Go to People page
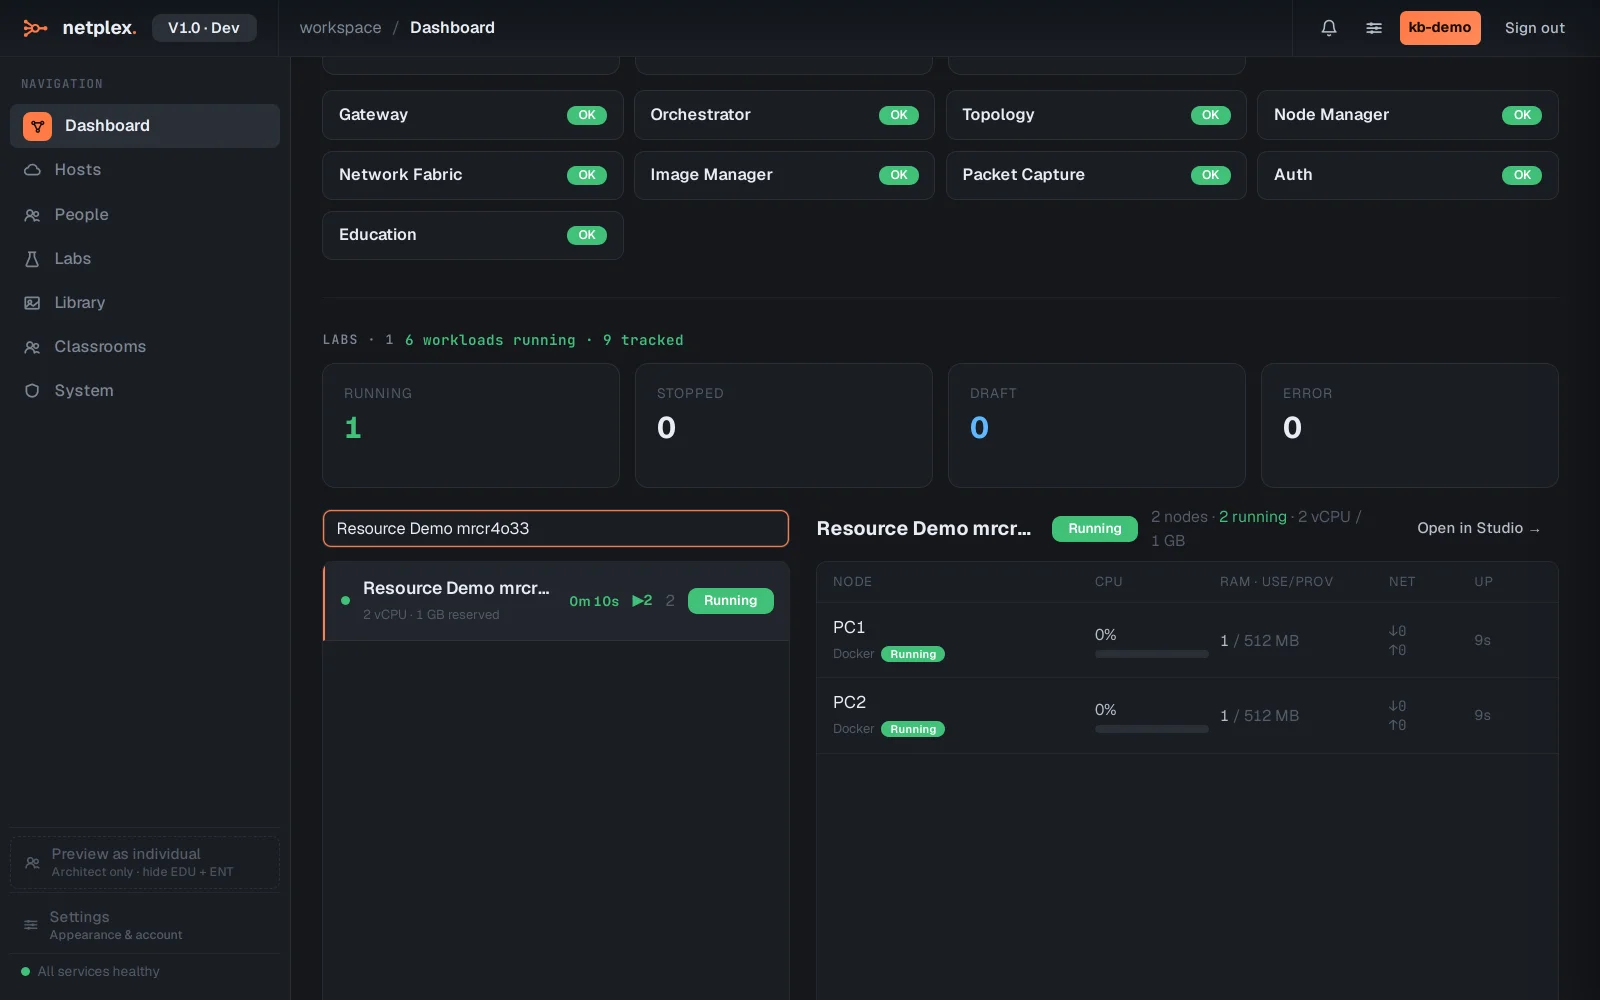This screenshot has height=1000, width=1600. [145, 215]
